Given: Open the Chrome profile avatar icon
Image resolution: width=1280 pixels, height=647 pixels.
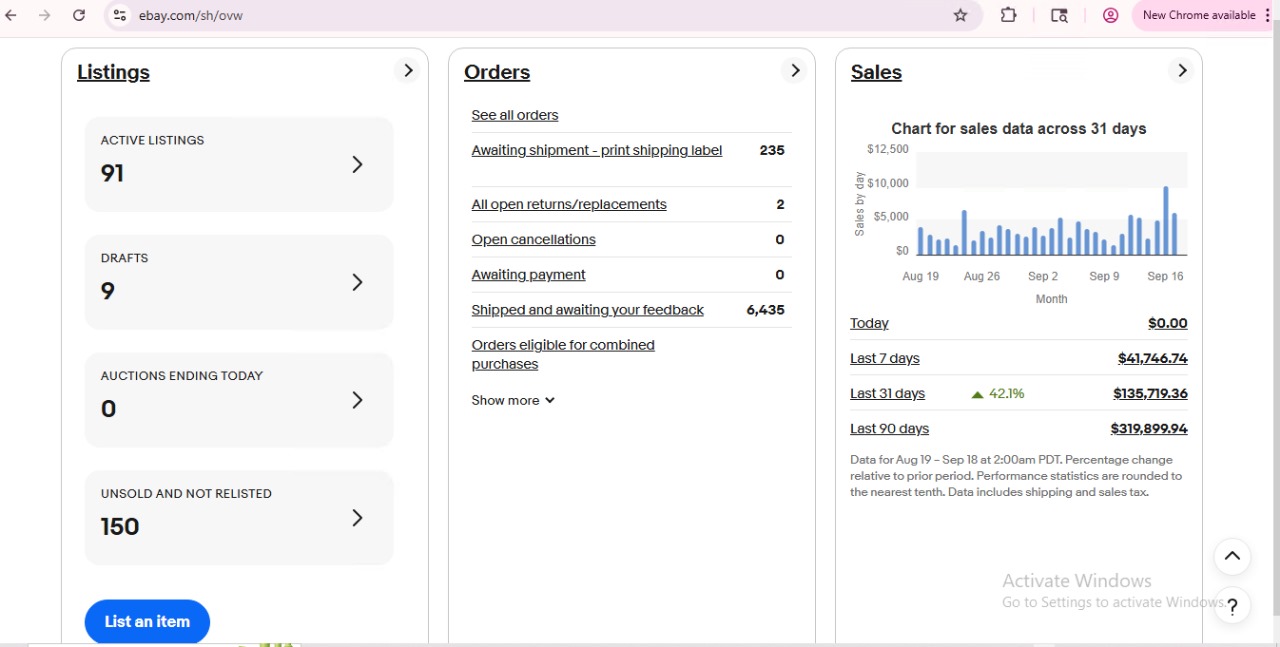Looking at the screenshot, I should point(1110,15).
